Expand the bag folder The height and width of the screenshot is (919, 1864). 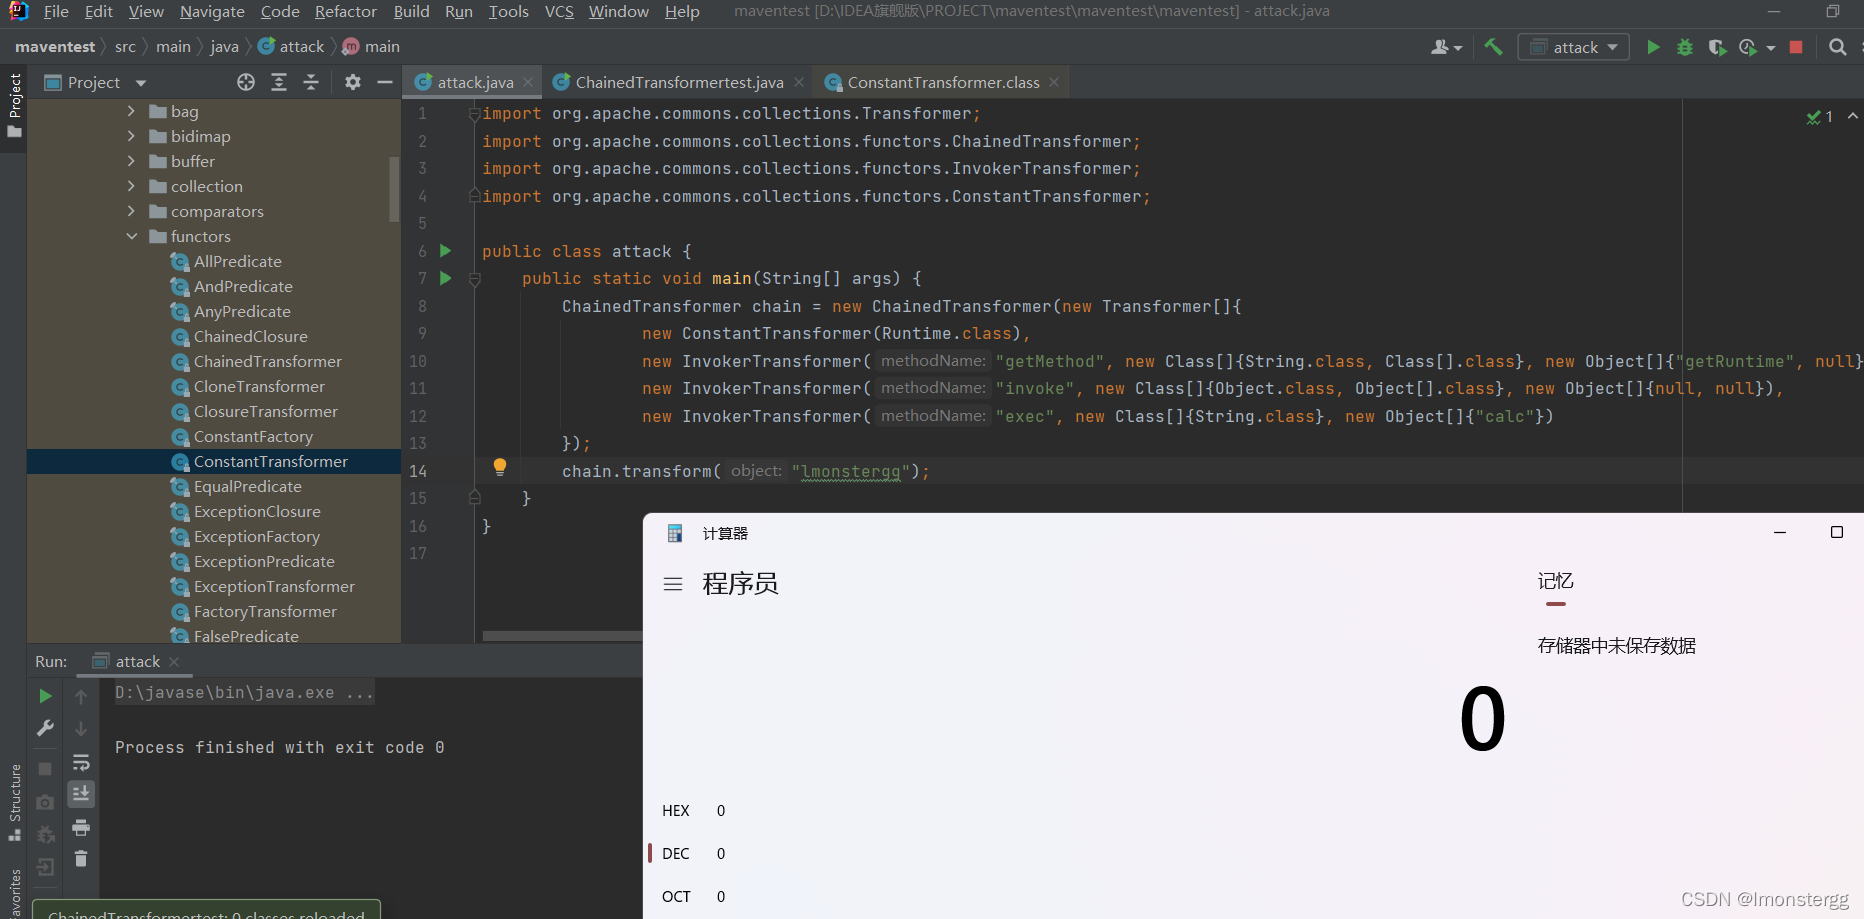[131, 111]
